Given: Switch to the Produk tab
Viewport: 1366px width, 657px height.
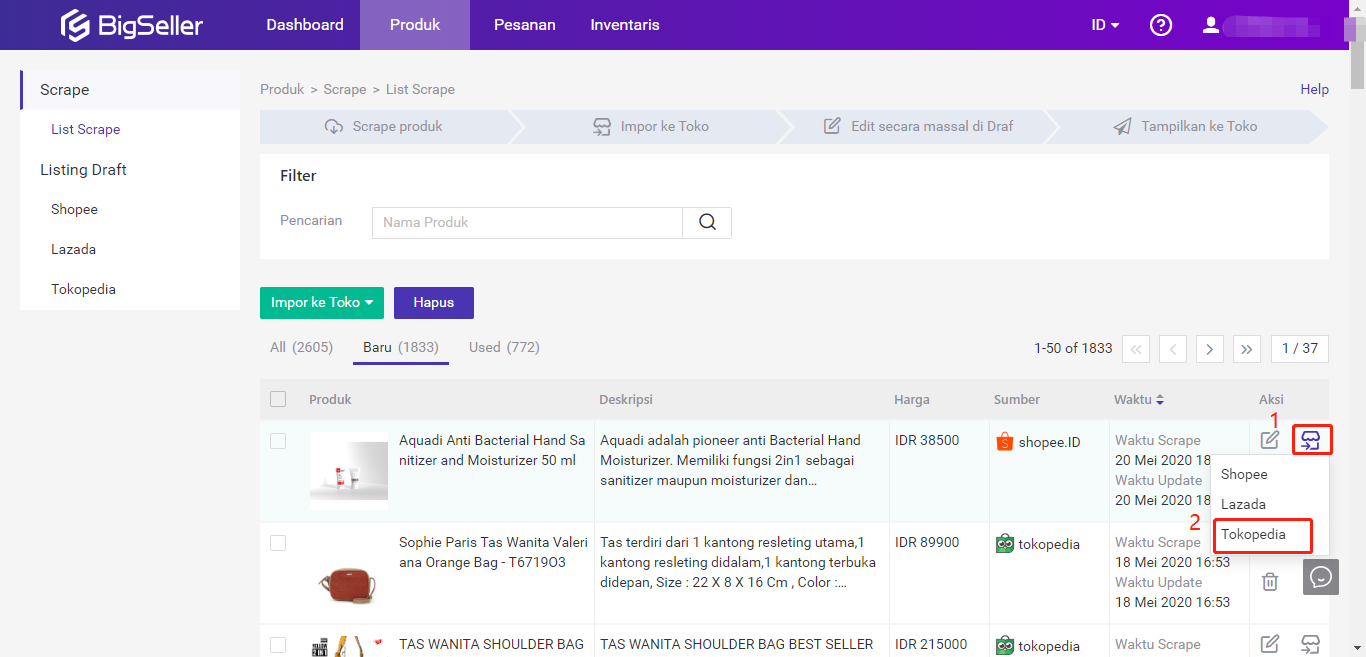Looking at the screenshot, I should (x=415, y=25).
